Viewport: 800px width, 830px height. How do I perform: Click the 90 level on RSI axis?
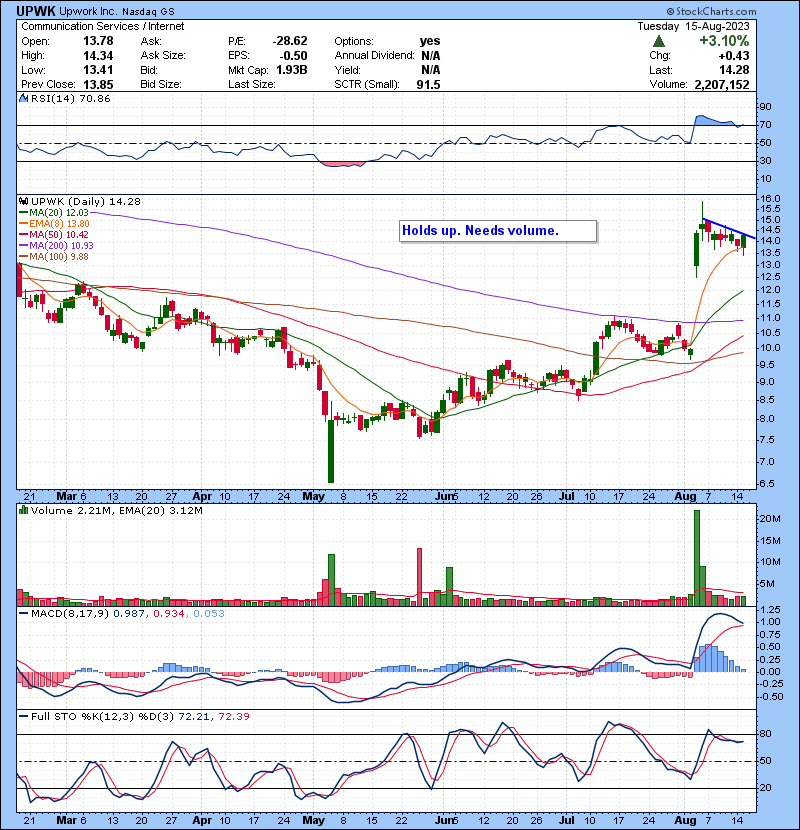(766, 106)
